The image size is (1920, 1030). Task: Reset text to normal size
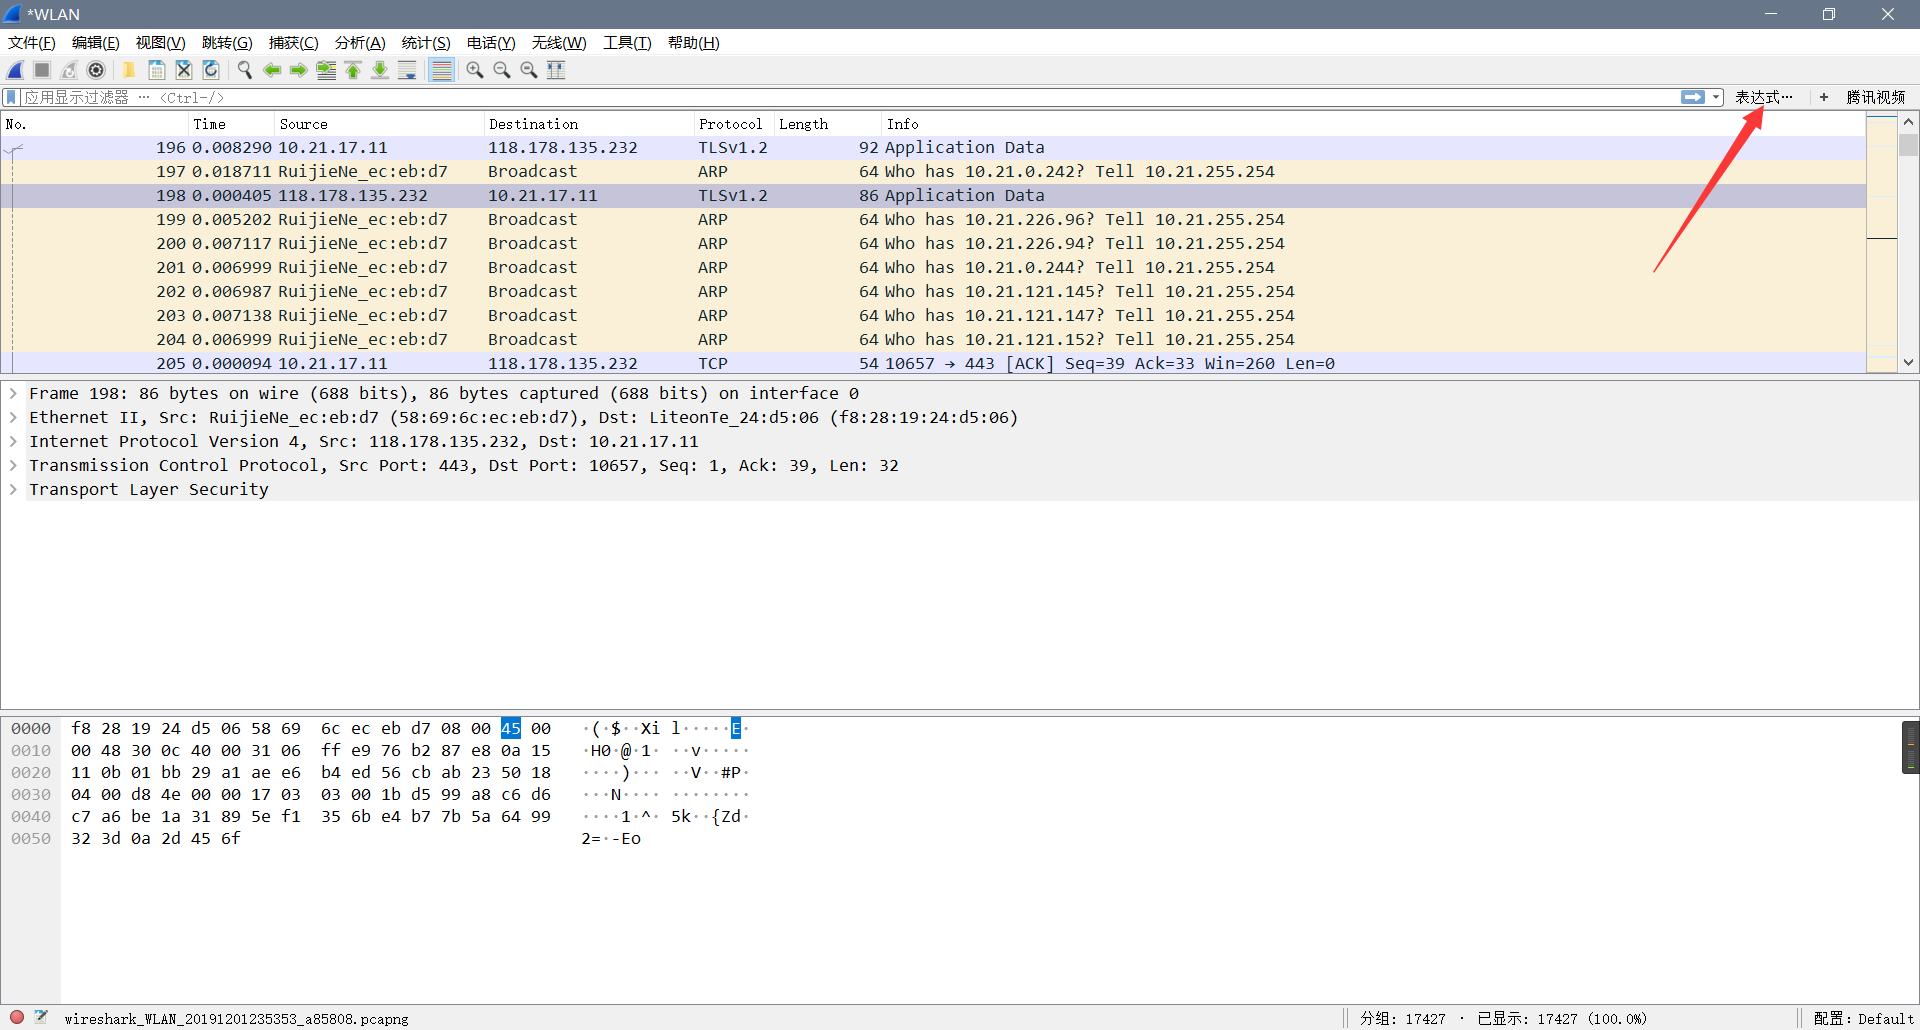click(x=529, y=70)
